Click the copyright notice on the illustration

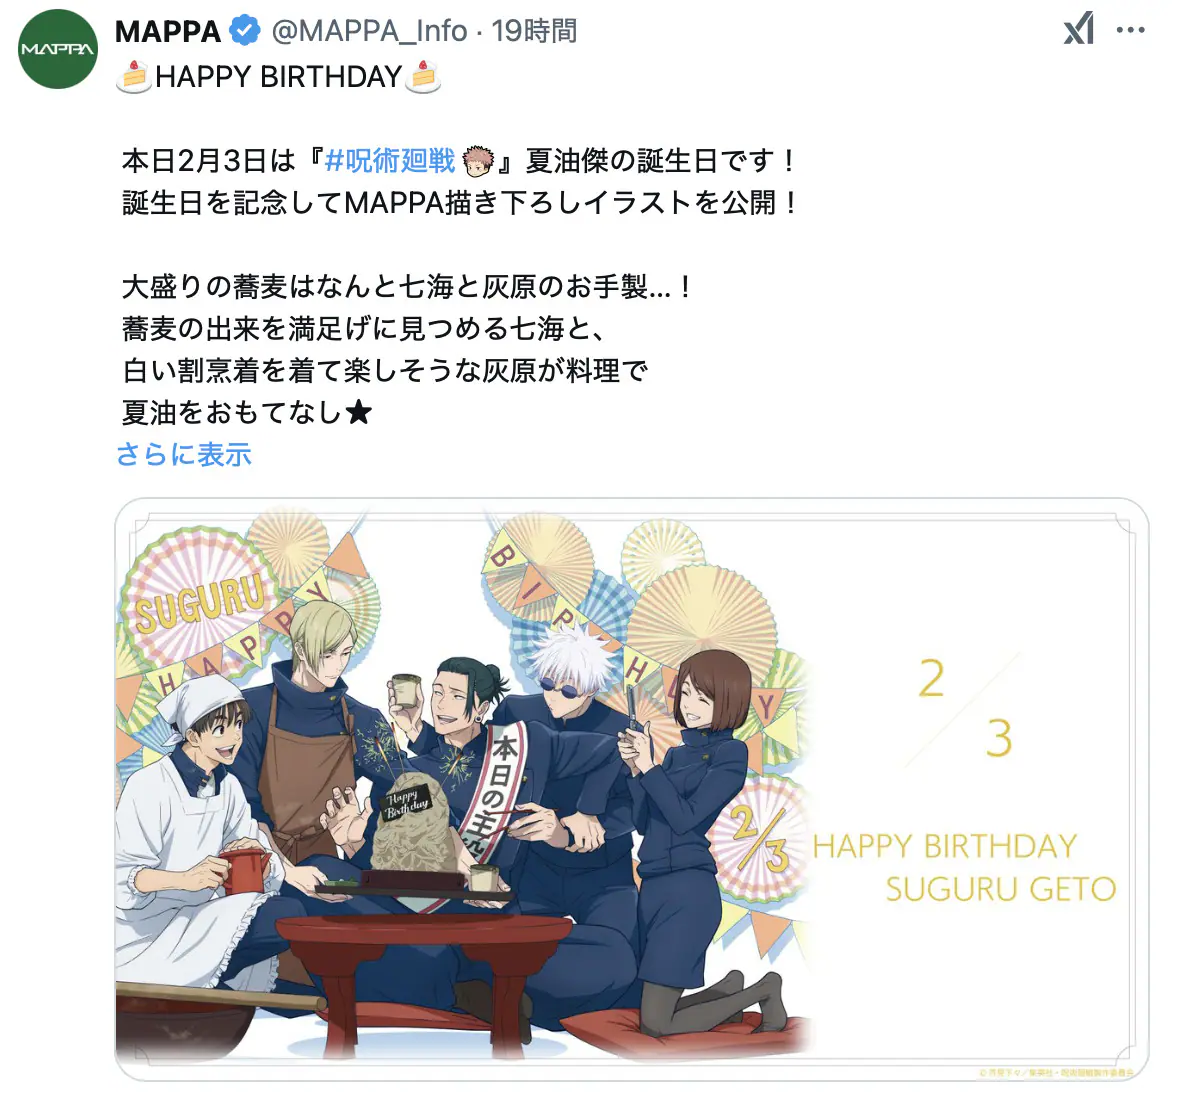[1055, 1072]
